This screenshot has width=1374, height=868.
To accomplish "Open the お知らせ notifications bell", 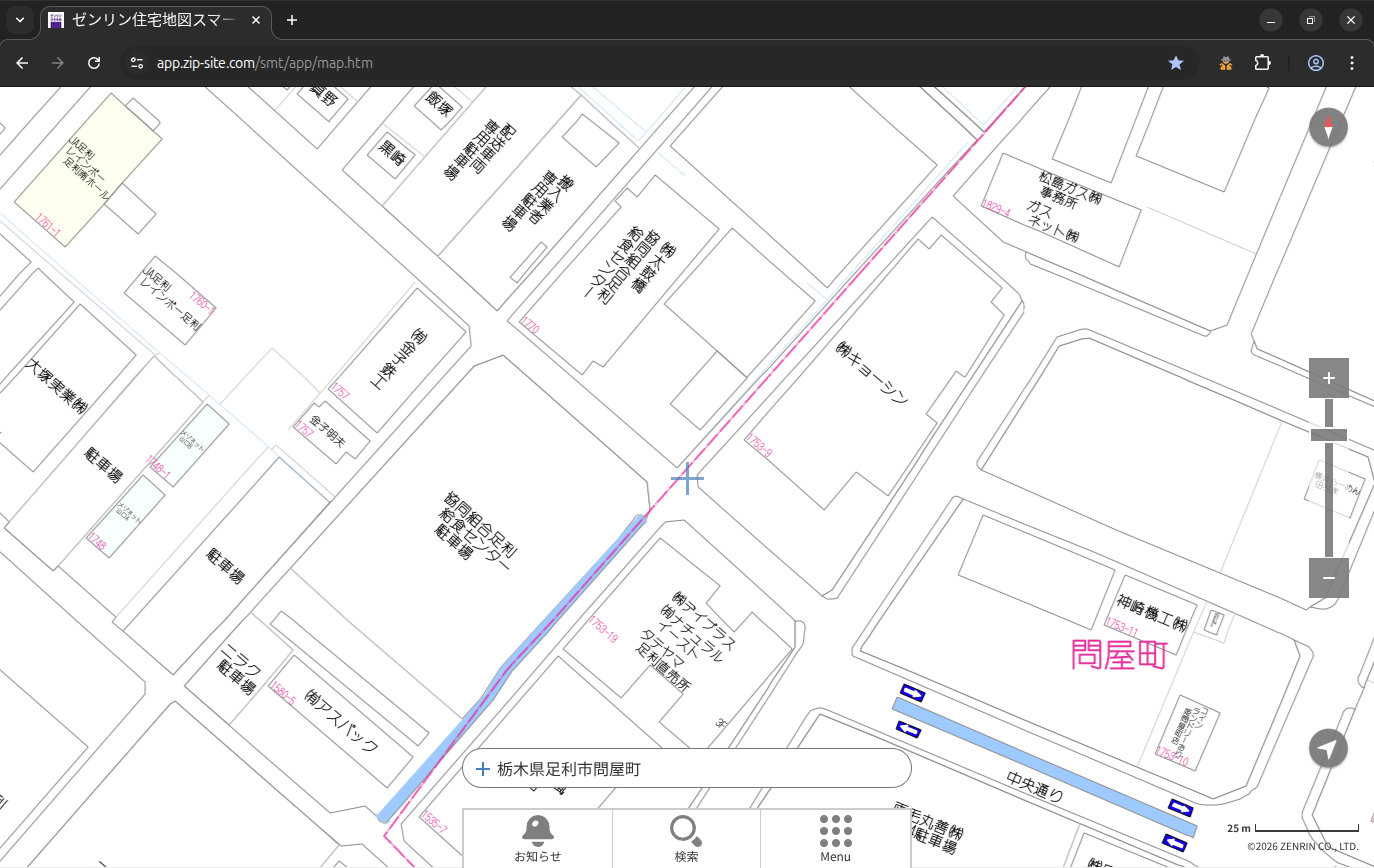I will click(x=538, y=837).
